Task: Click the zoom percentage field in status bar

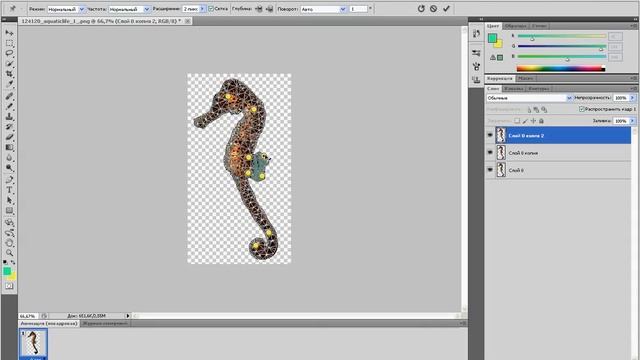Action: 28,316
